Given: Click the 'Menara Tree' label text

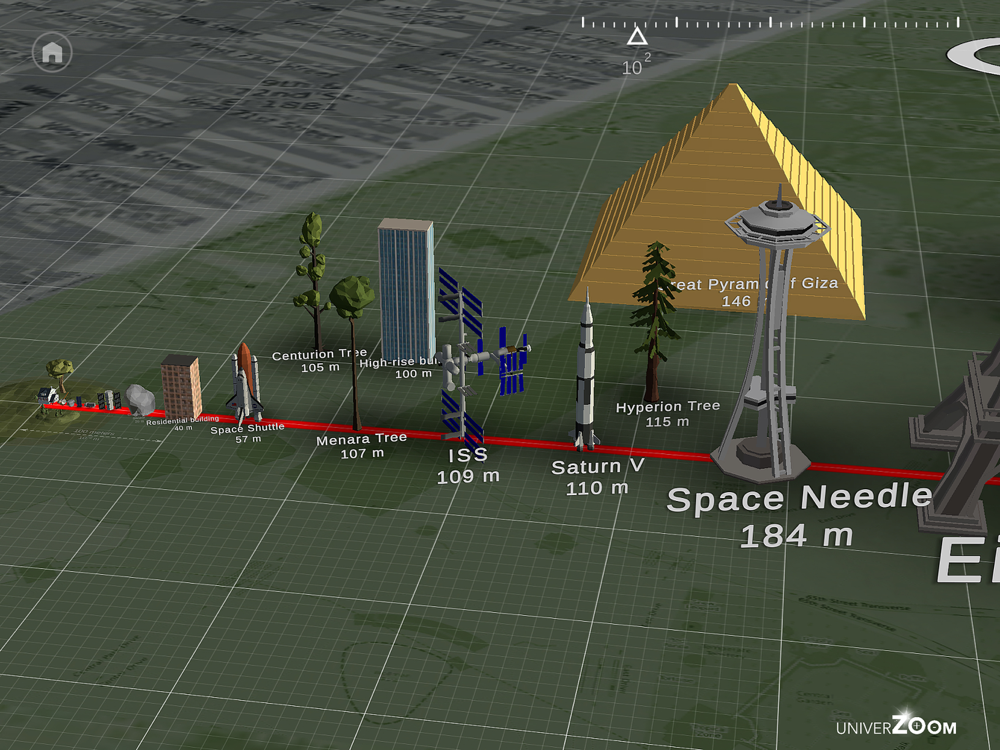Looking at the screenshot, I should pos(362,439).
